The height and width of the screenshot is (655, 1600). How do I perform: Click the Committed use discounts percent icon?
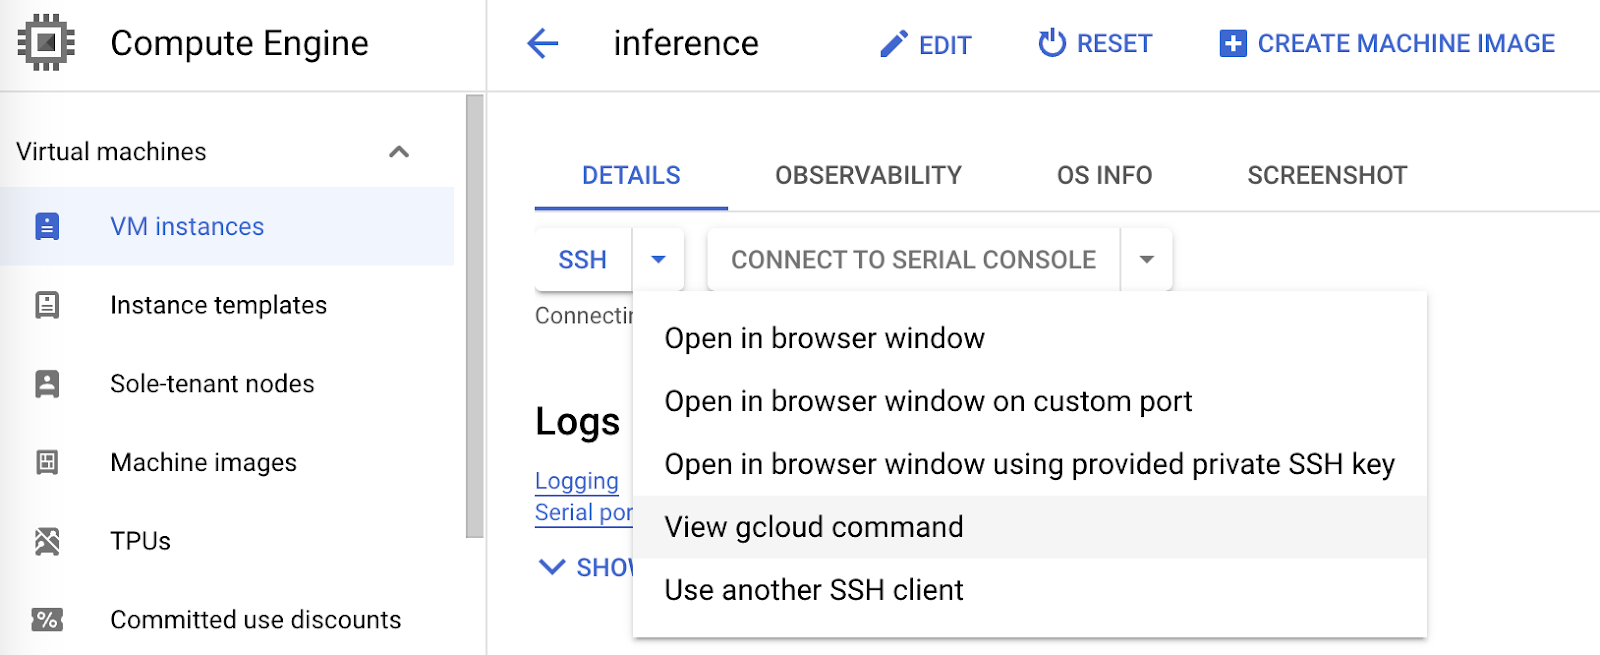[47, 620]
